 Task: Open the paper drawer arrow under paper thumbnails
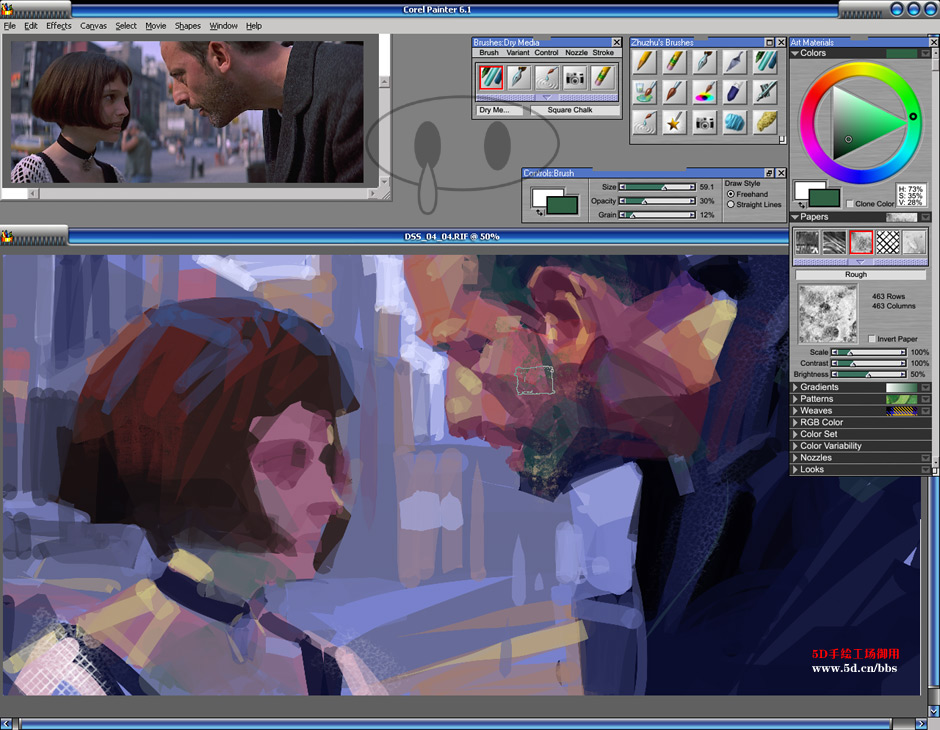(860, 262)
